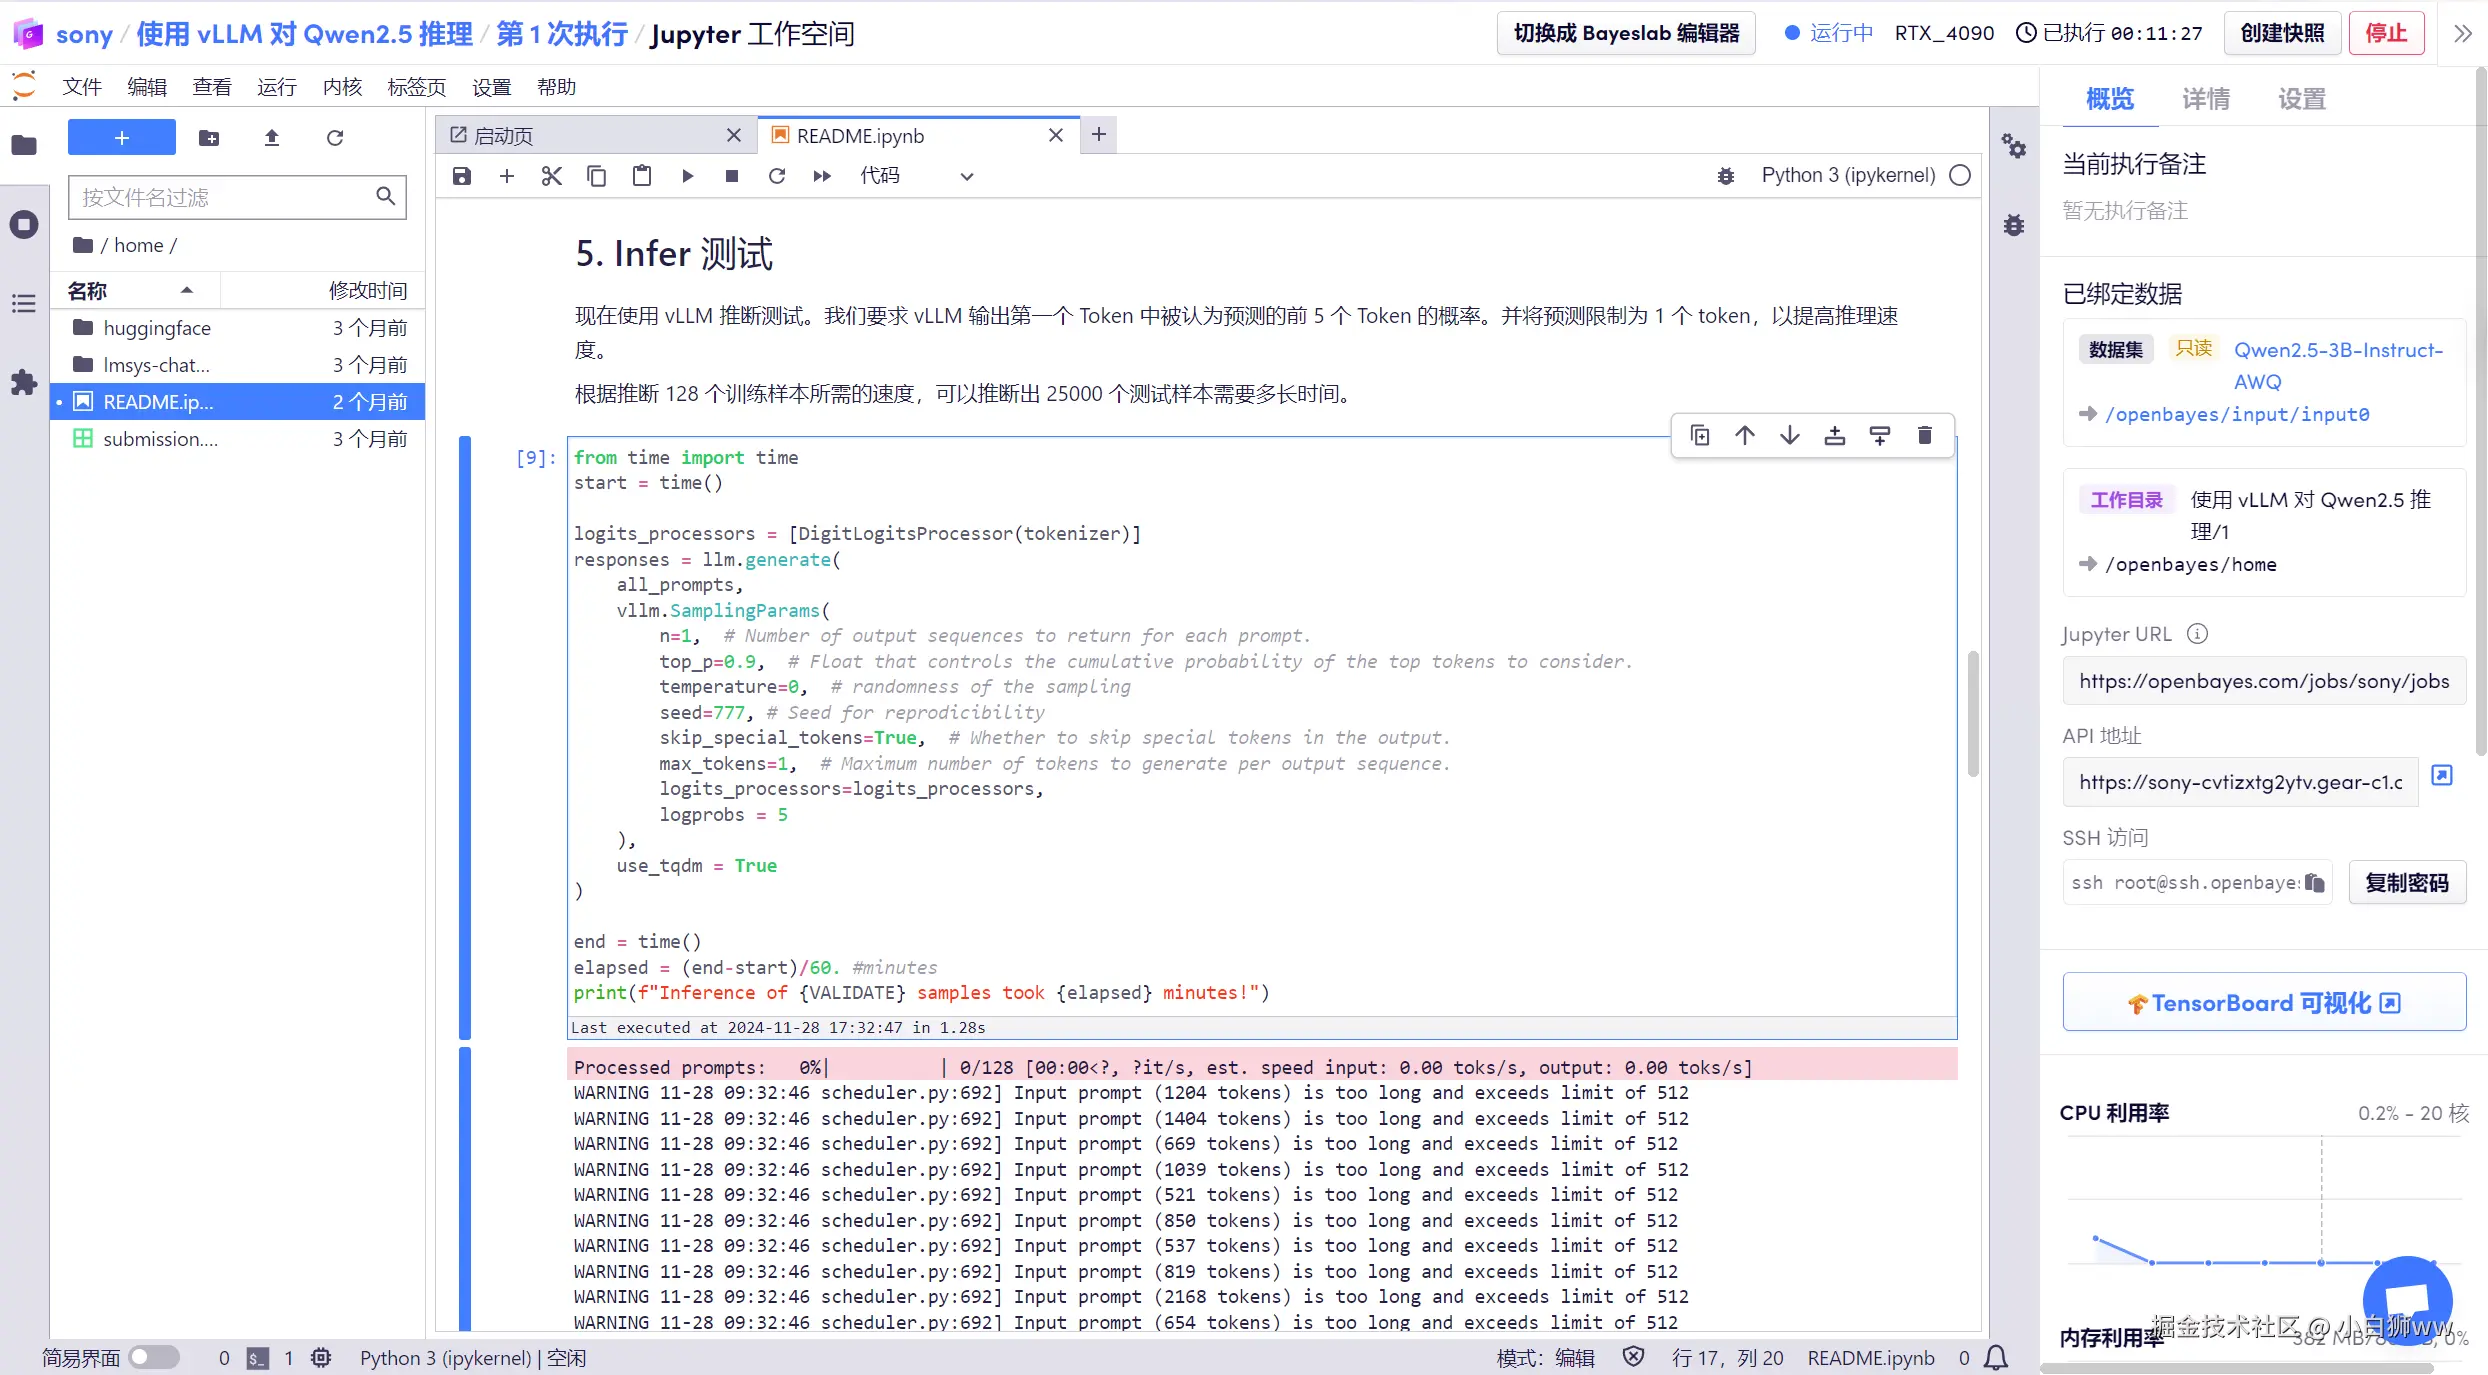Open the debugger bug icon in the right sidebar

pos(2013,225)
